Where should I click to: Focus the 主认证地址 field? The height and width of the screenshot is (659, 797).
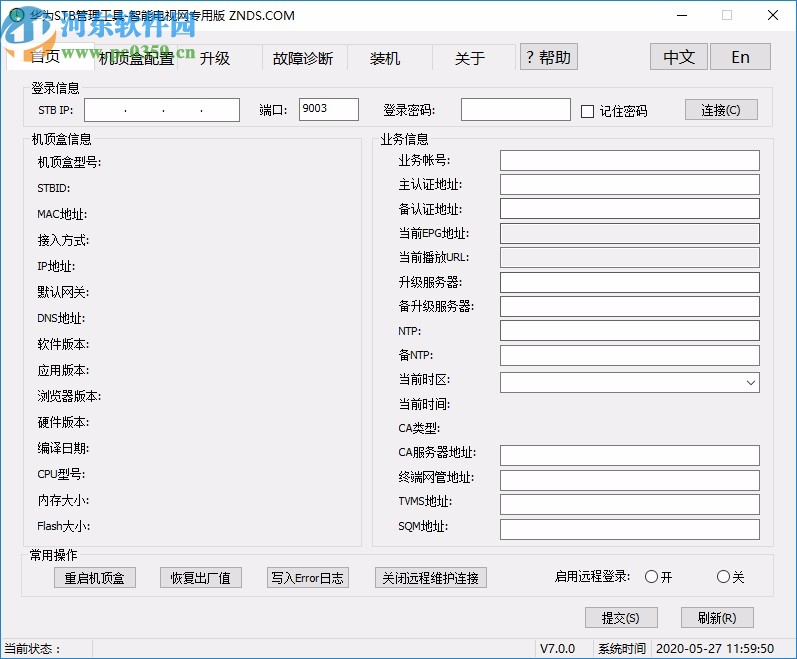pos(629,184)
